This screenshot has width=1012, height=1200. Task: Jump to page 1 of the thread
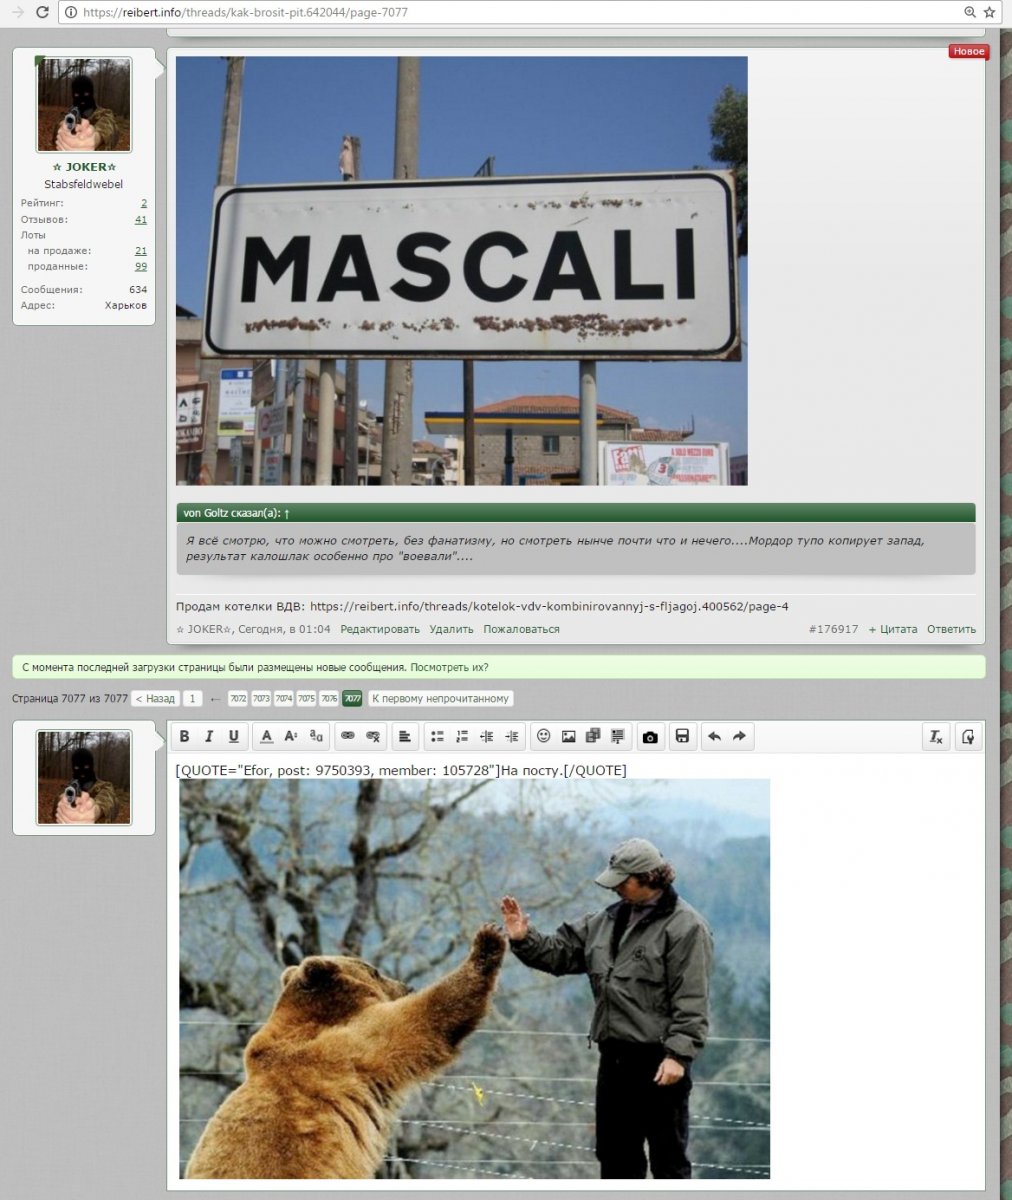(x=192, y=699)
